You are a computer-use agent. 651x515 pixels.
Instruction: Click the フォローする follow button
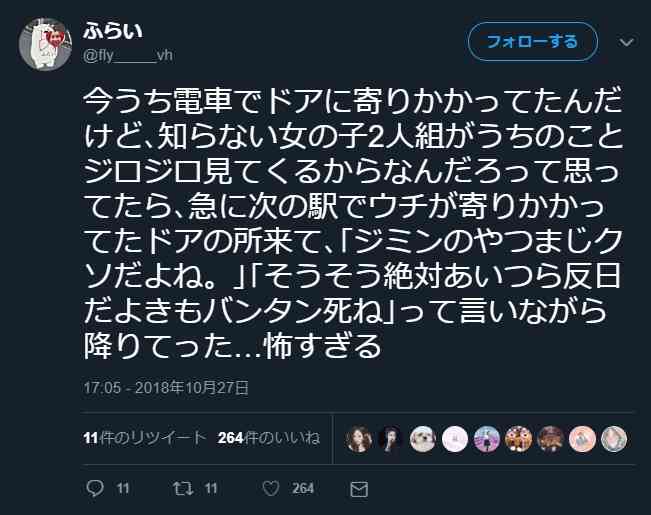click(533, 42)
